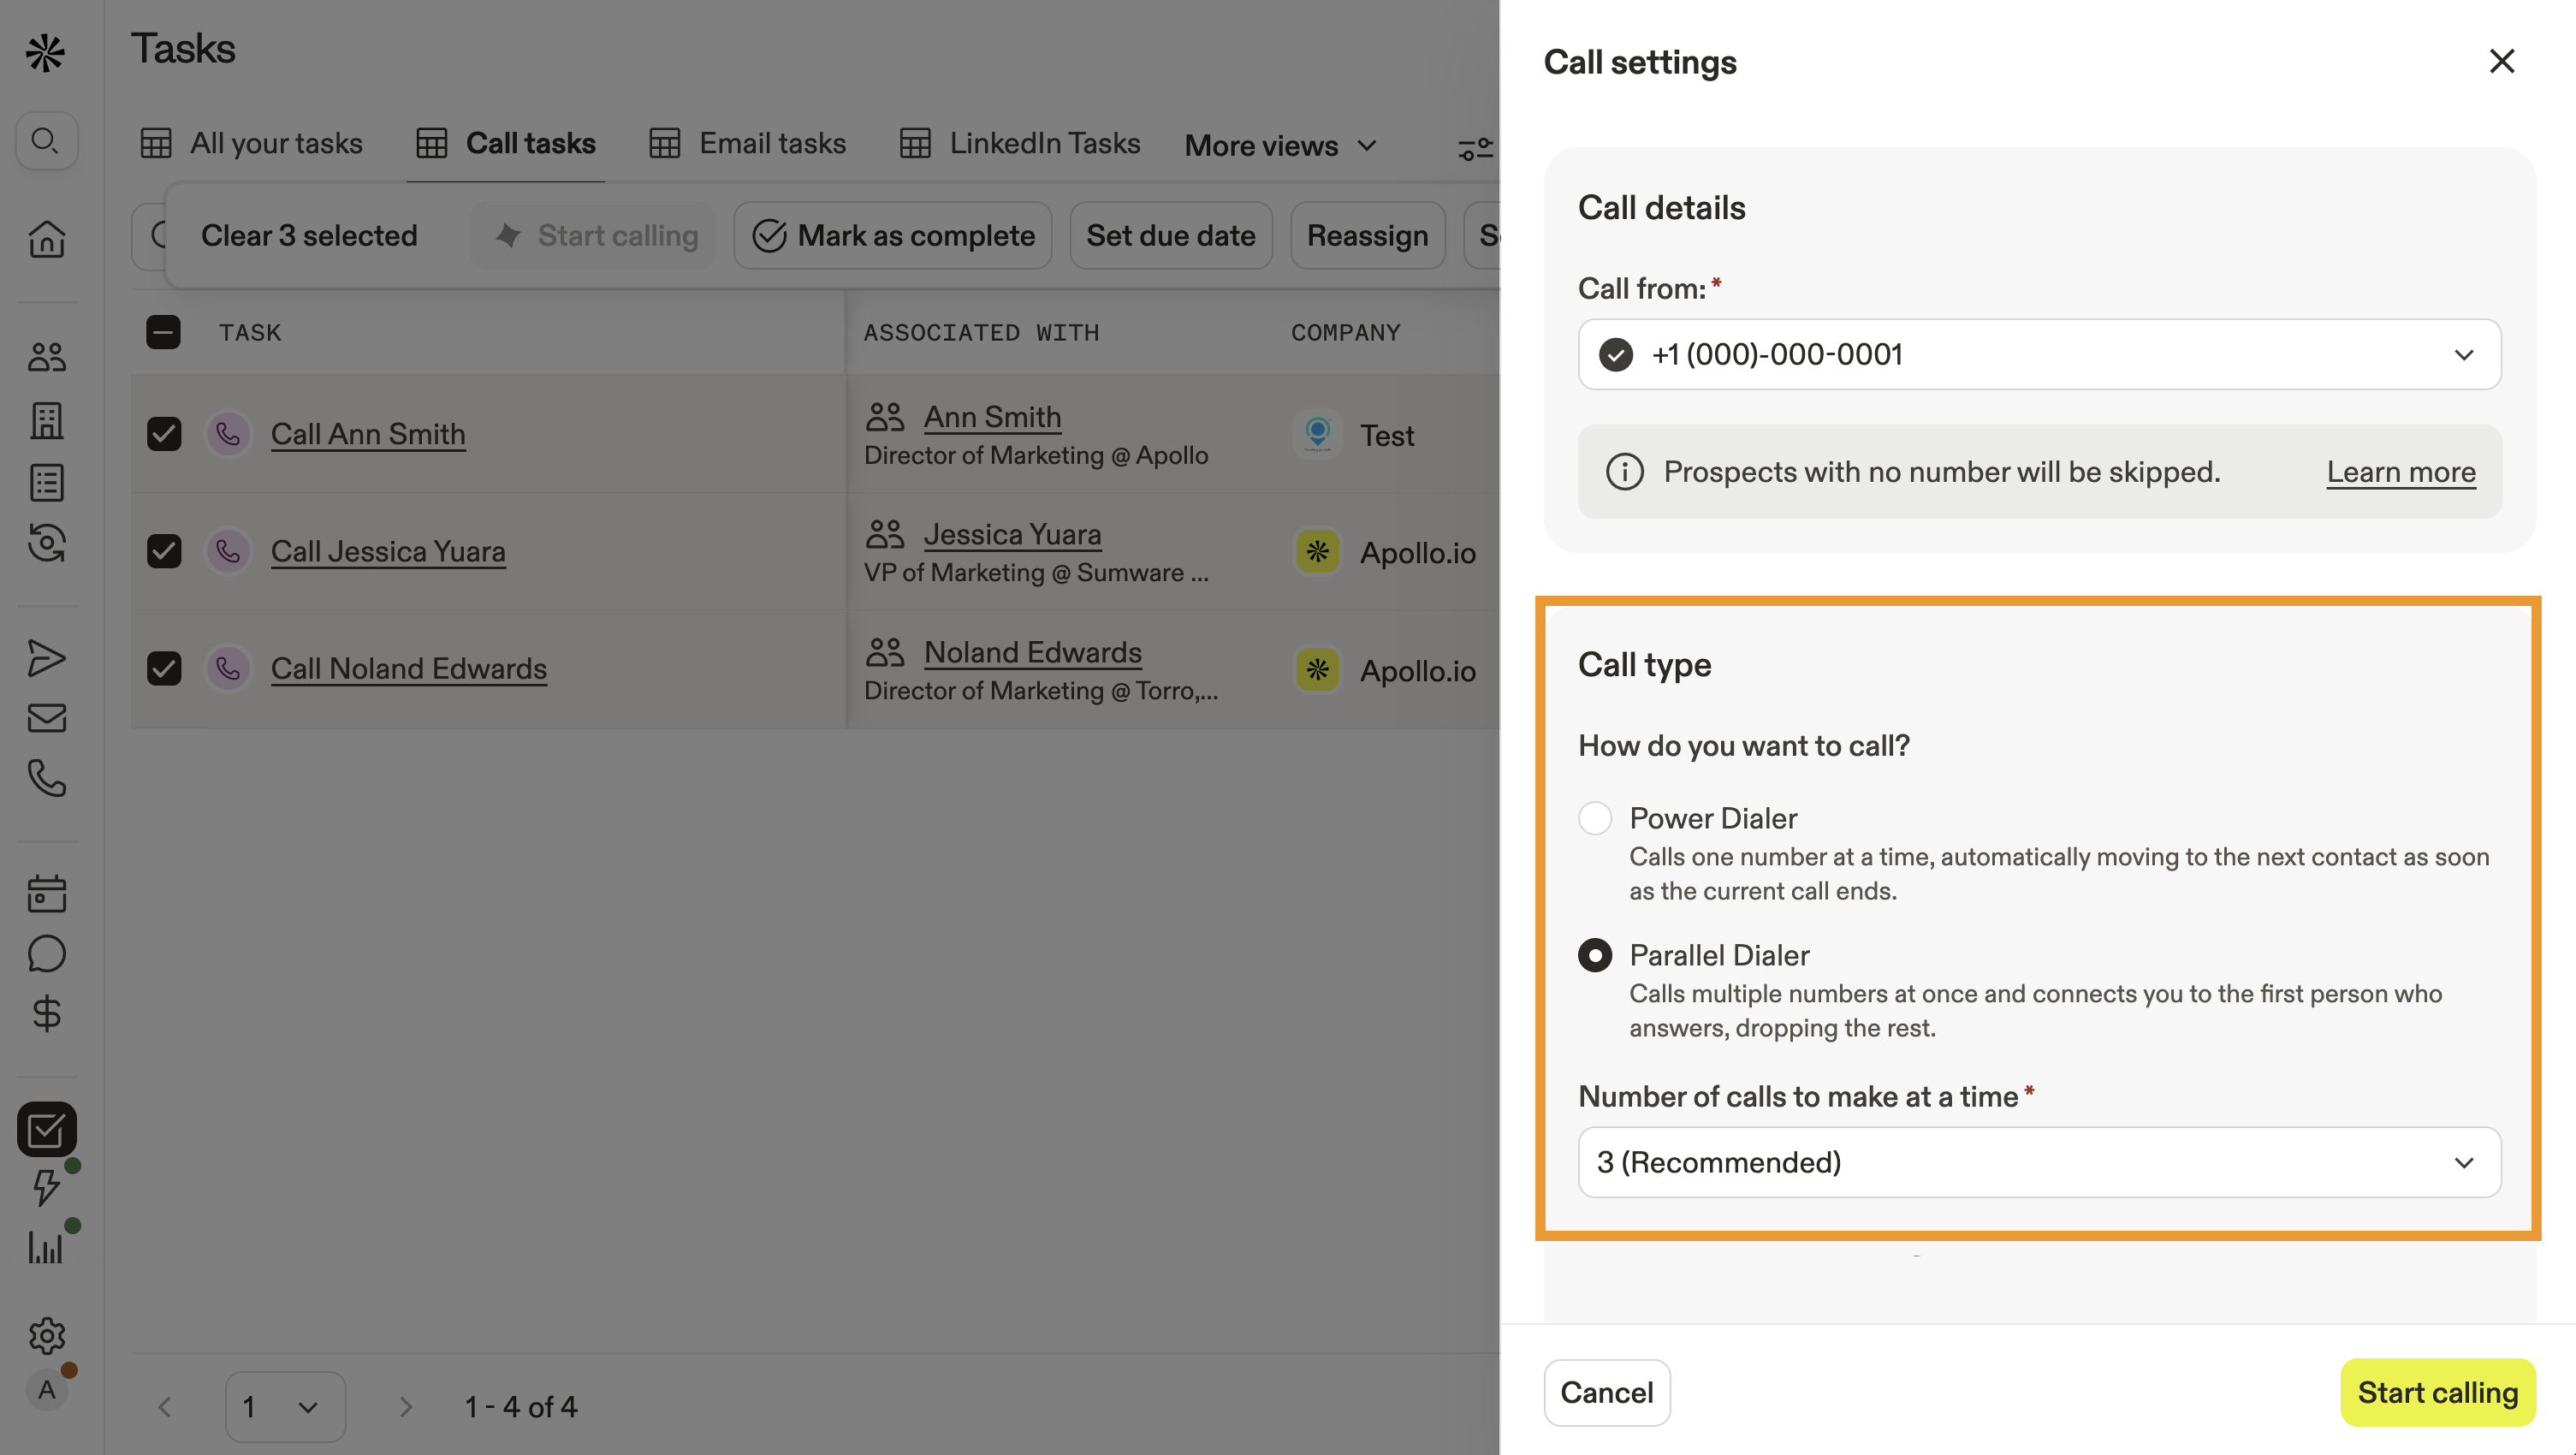Open the Deals dollar icon
The height and width of the screenshot is (1455, 2576).
pyautogui.click(x=46, y=1014)
